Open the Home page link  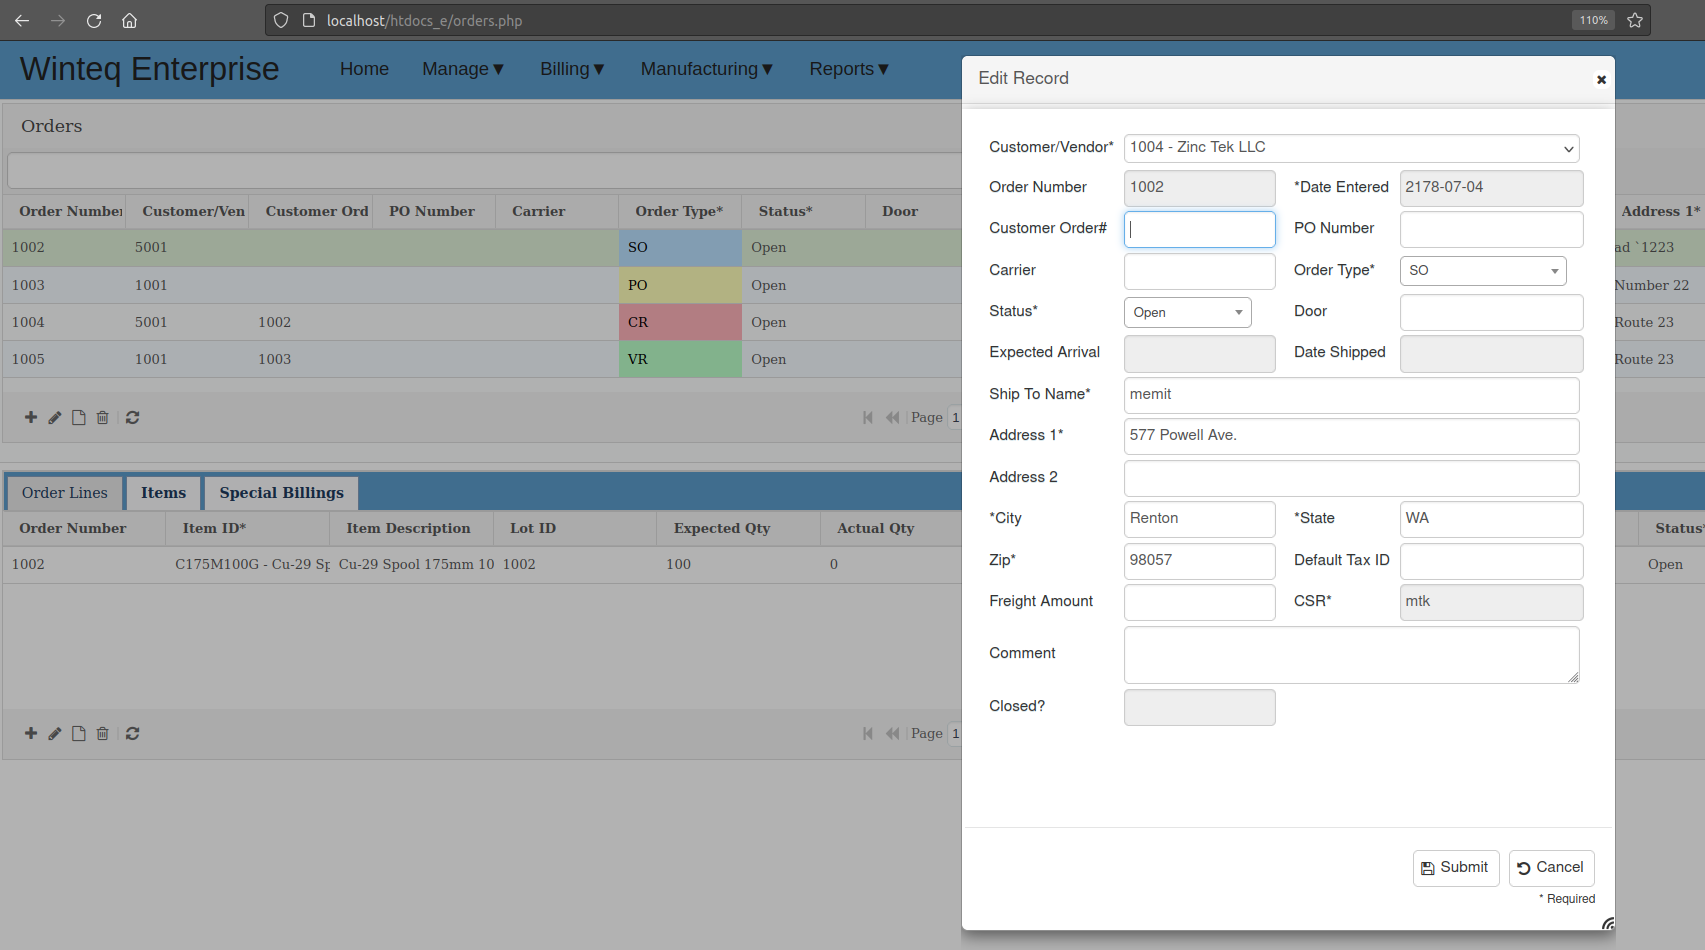(x=364, y=69)
